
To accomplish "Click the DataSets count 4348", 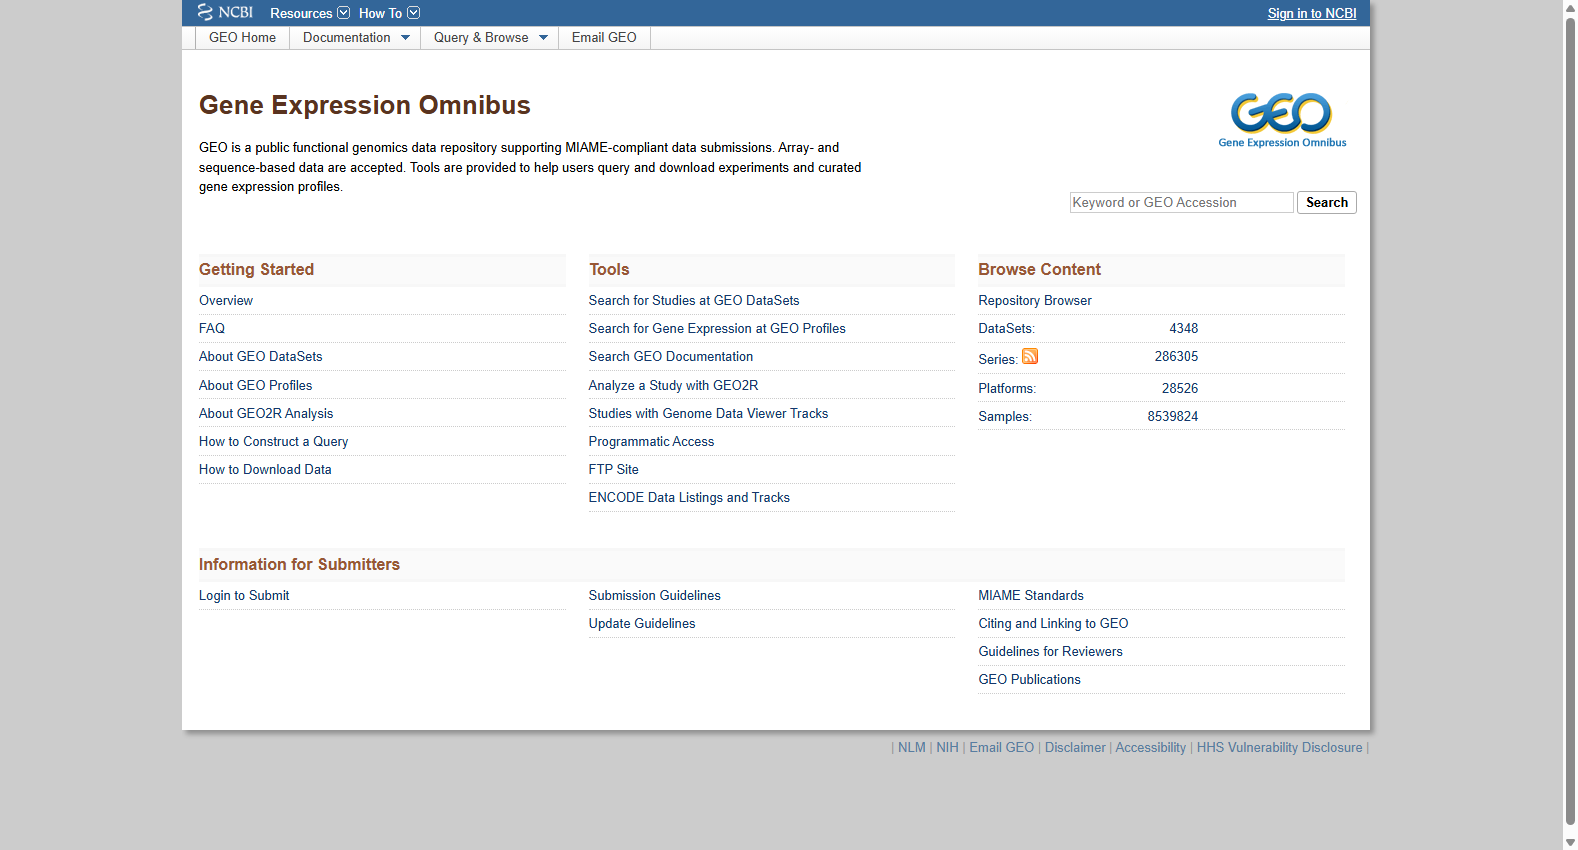I will (x=1184, y=328).
